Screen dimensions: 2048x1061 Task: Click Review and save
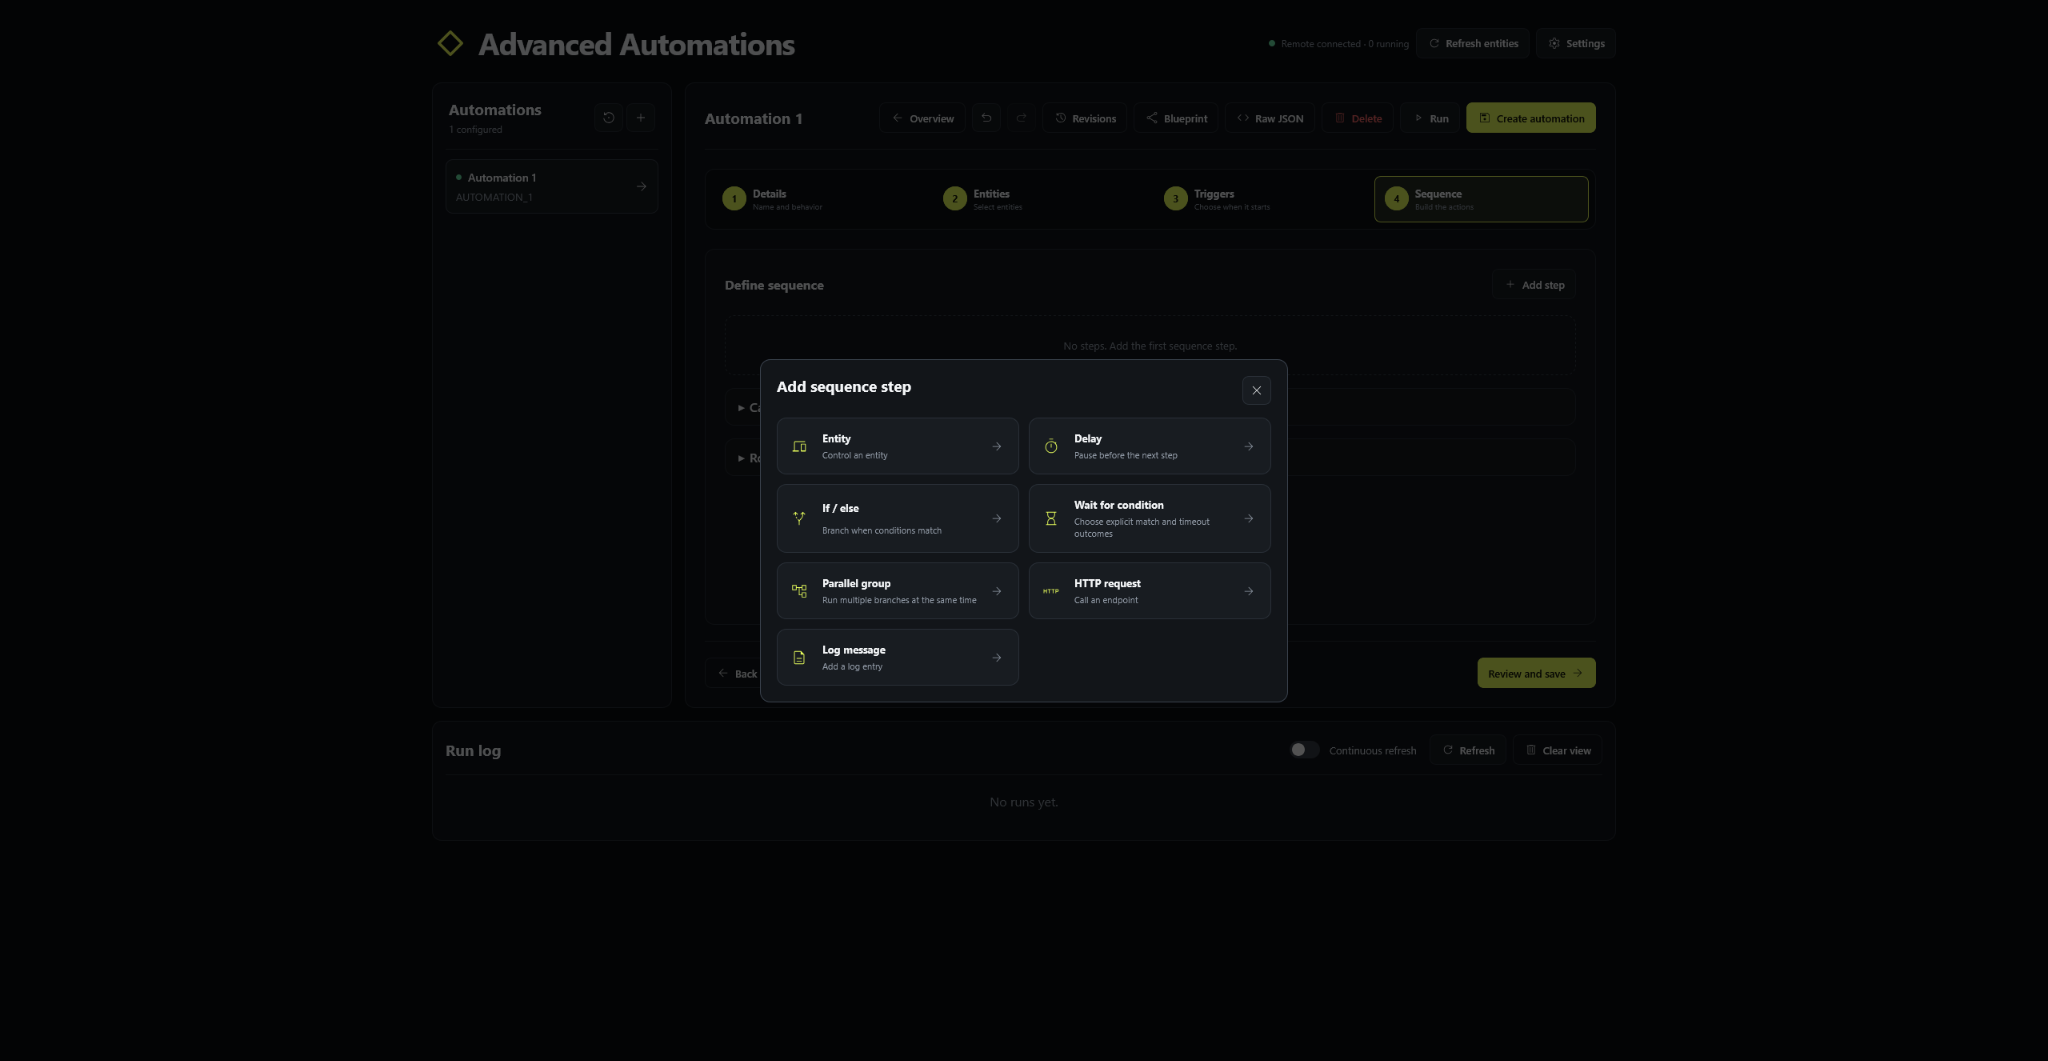1536,673
